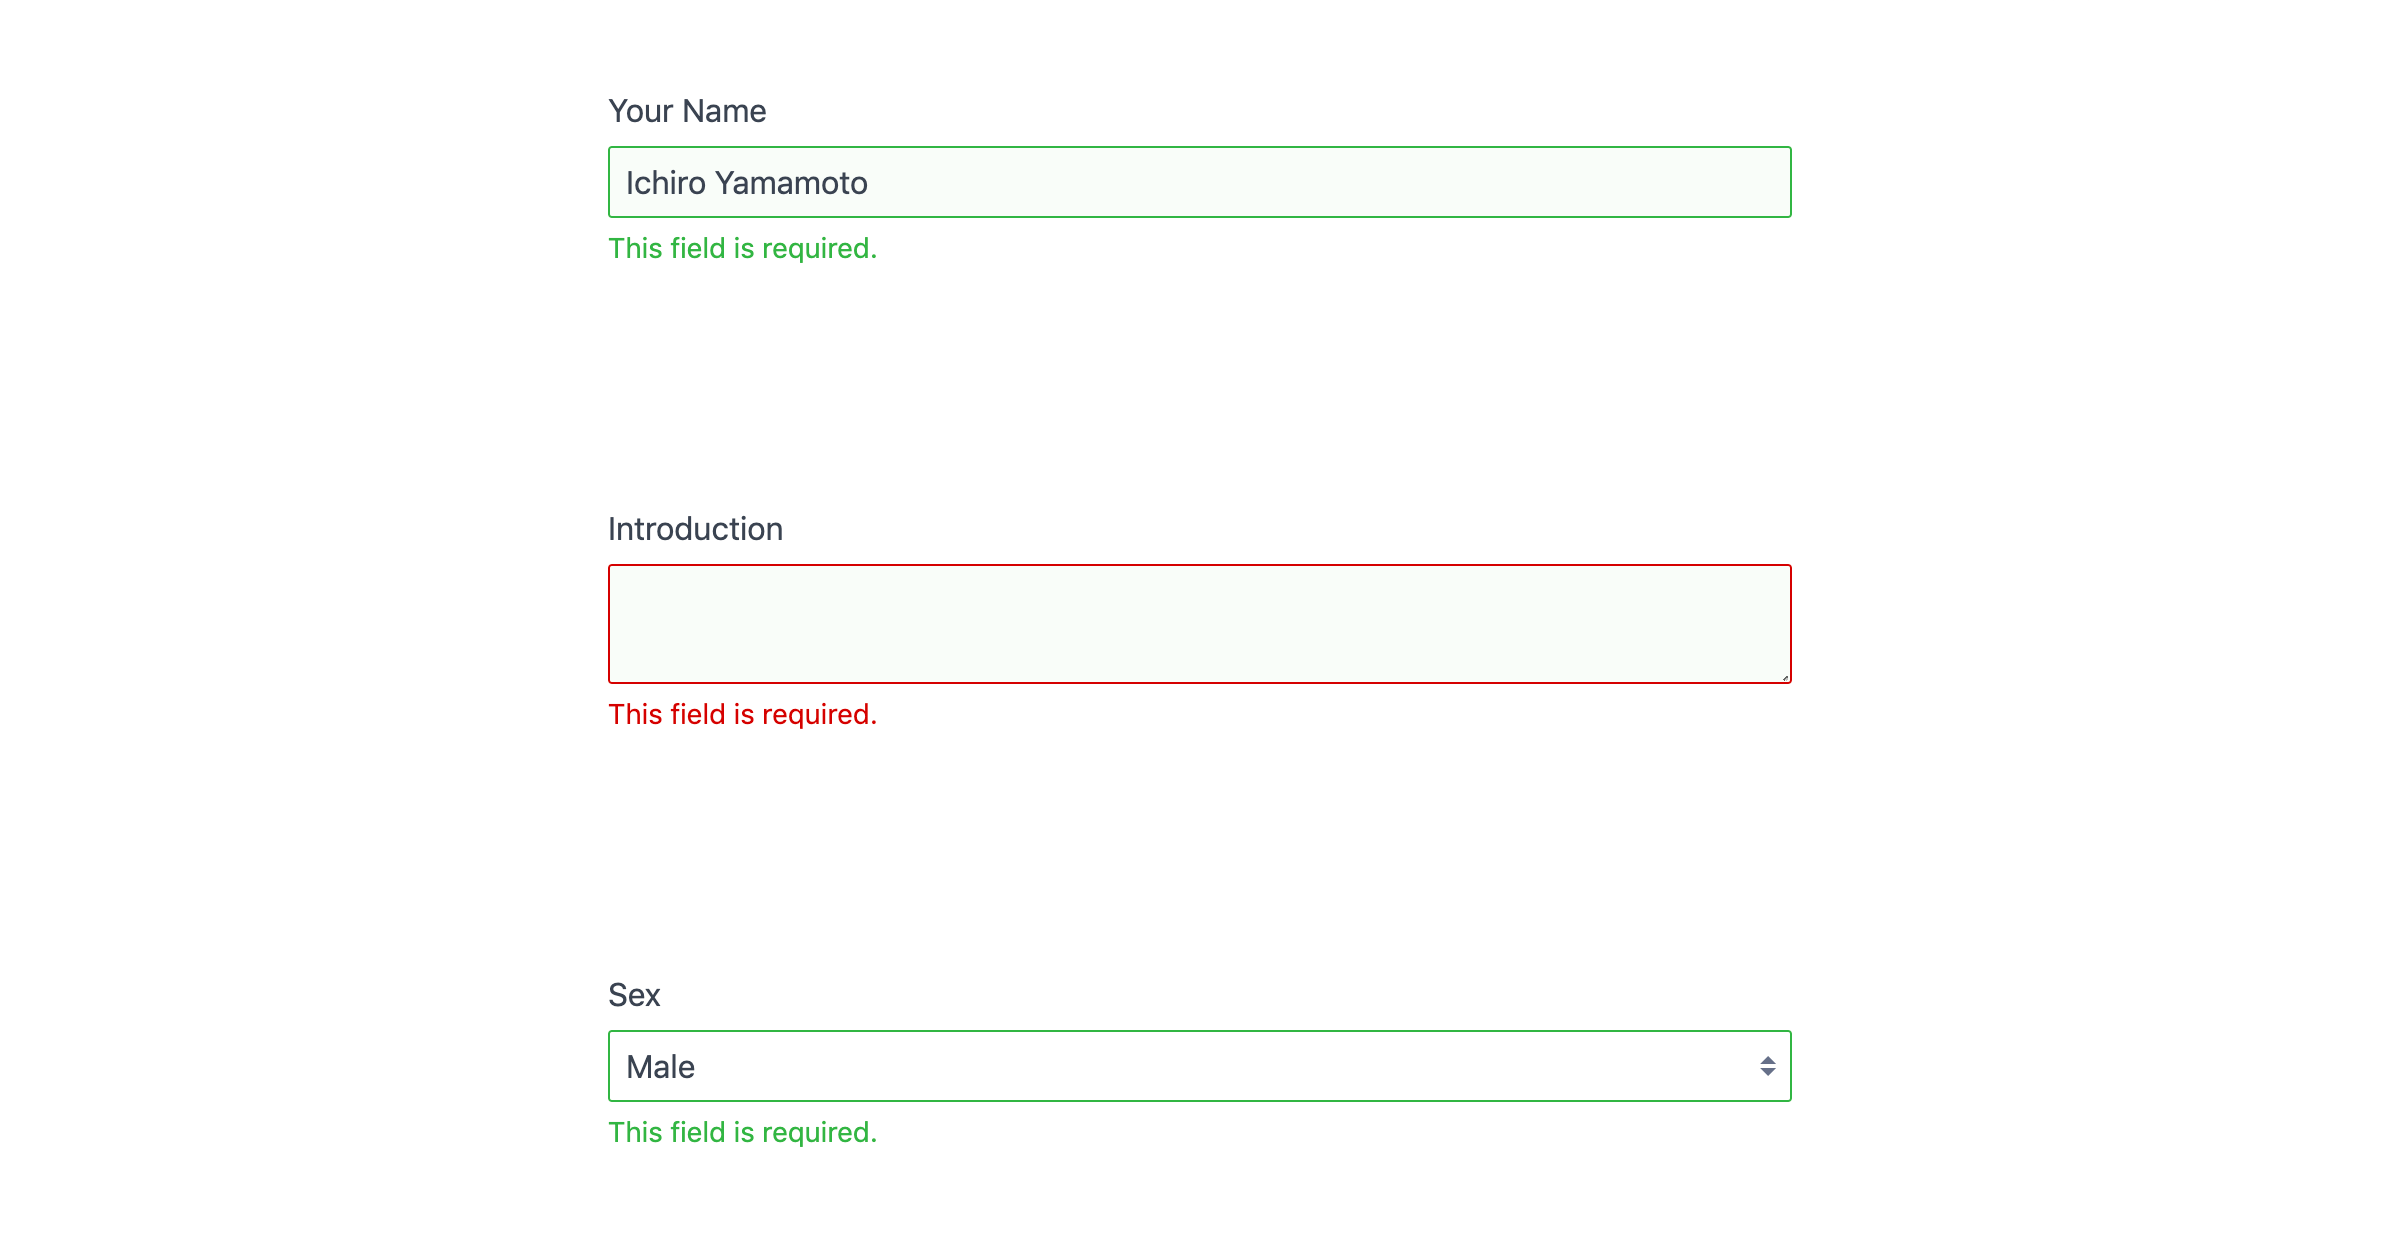Click the green required message under Your Name
This screenshot has height=1260, width=2400.
(x=742, y=248)
